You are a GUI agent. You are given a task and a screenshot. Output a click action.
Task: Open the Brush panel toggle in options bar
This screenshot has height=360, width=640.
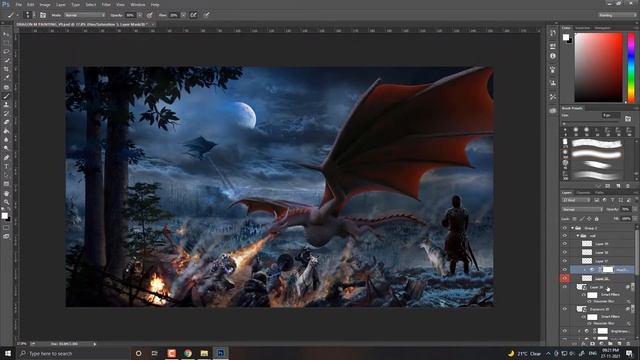(43, 15)
